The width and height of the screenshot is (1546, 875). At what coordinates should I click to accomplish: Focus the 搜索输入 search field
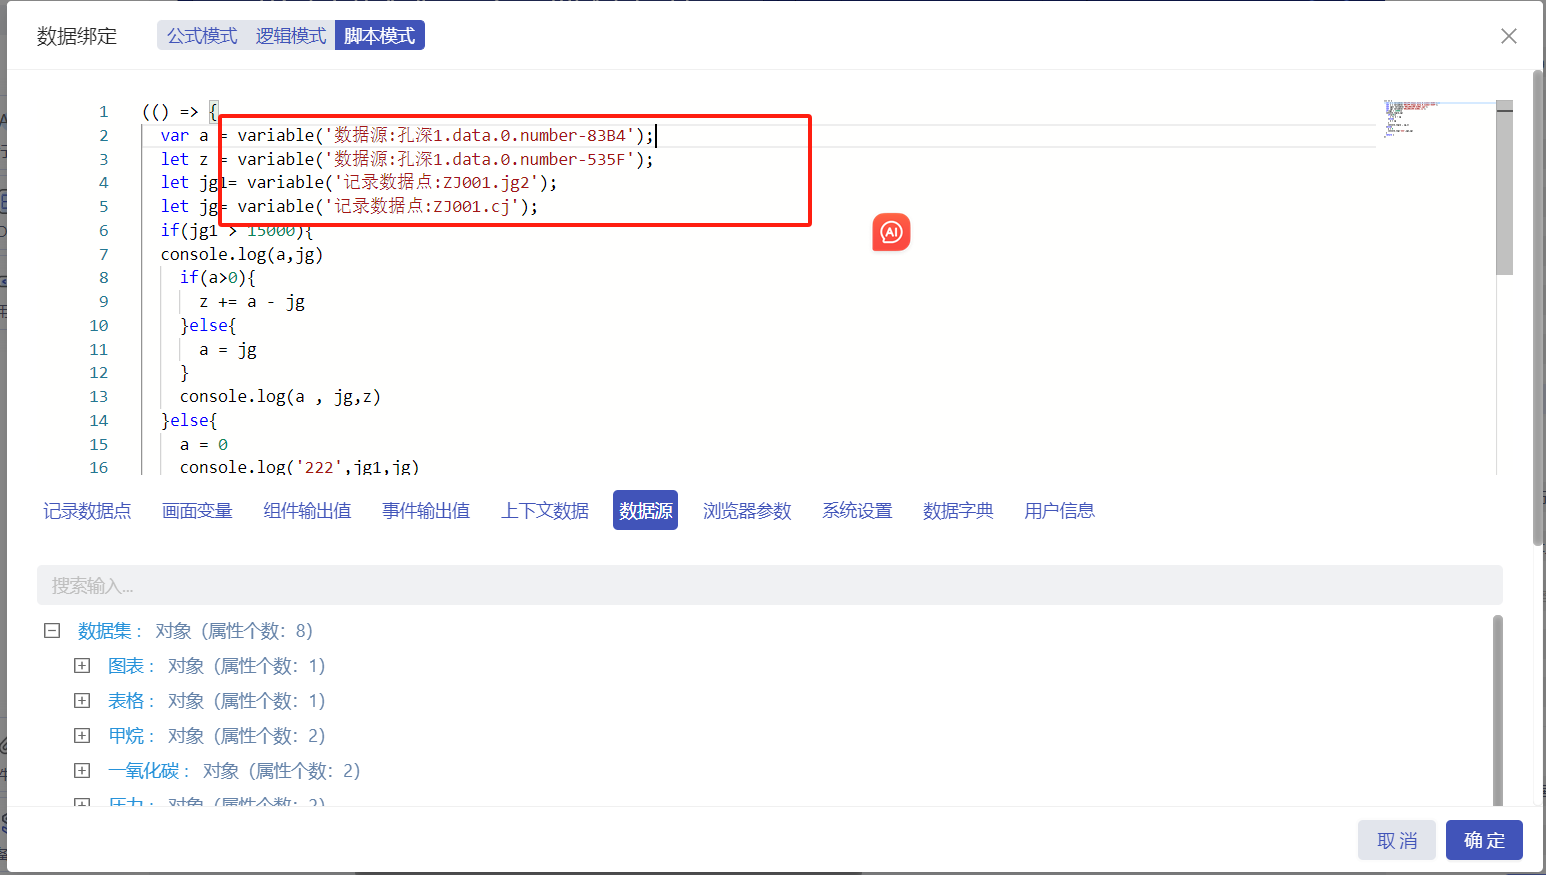tap(769, 585)
